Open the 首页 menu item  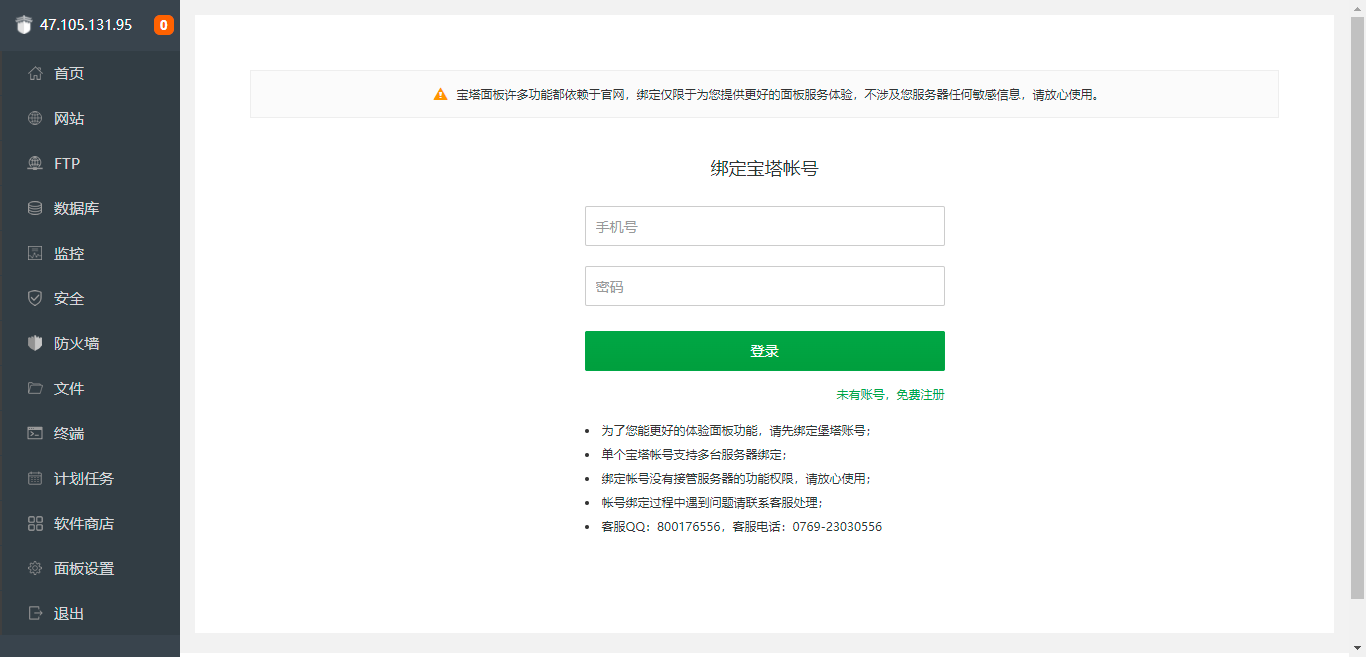pyautogui.click(x=90, y=73)
